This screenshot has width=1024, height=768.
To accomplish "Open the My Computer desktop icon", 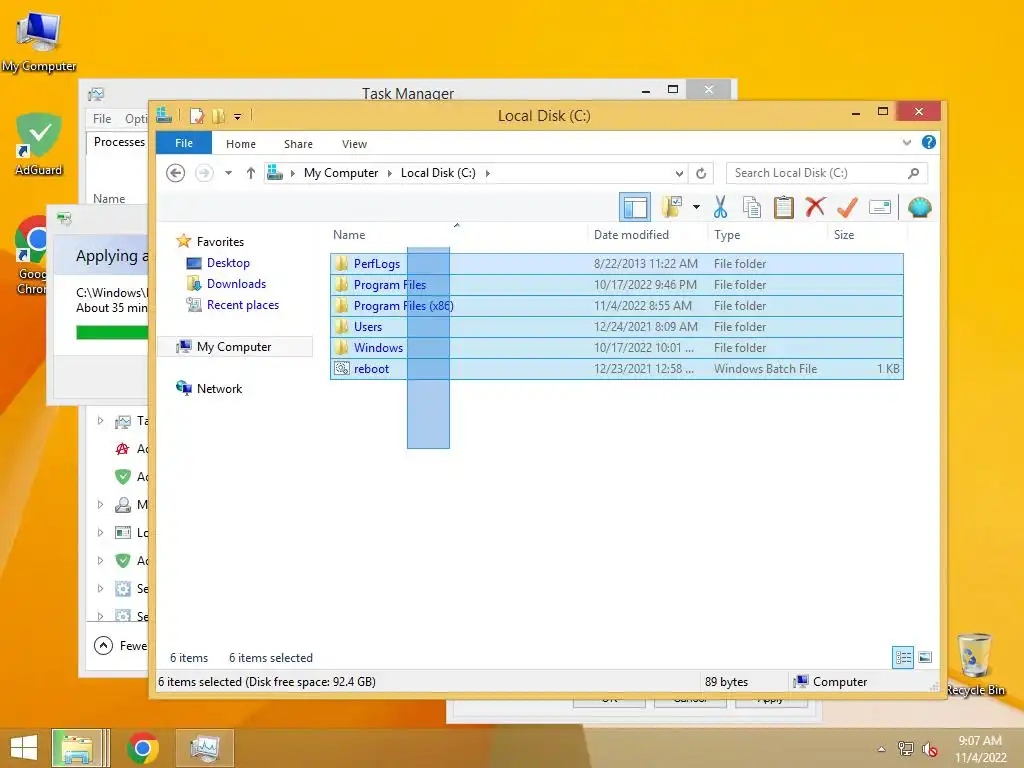I will [x=39, y=42].
